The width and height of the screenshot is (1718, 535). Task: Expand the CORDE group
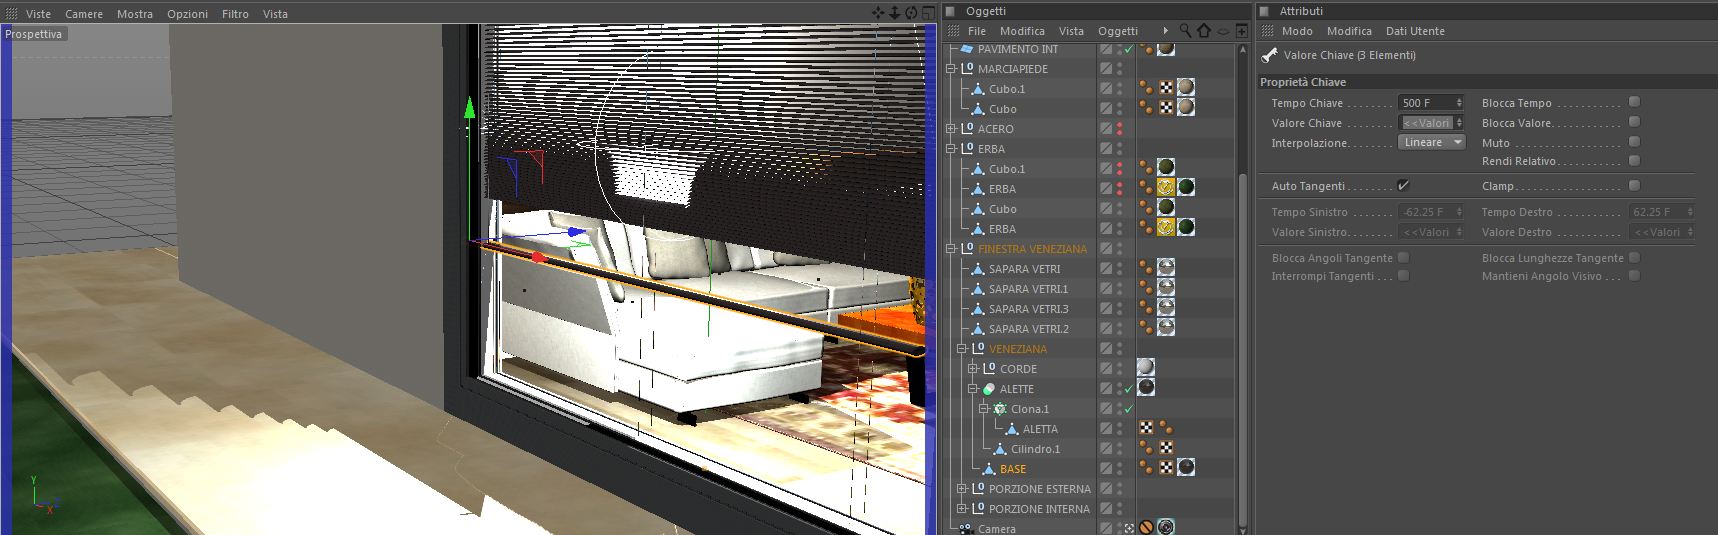tap(973, 369)
